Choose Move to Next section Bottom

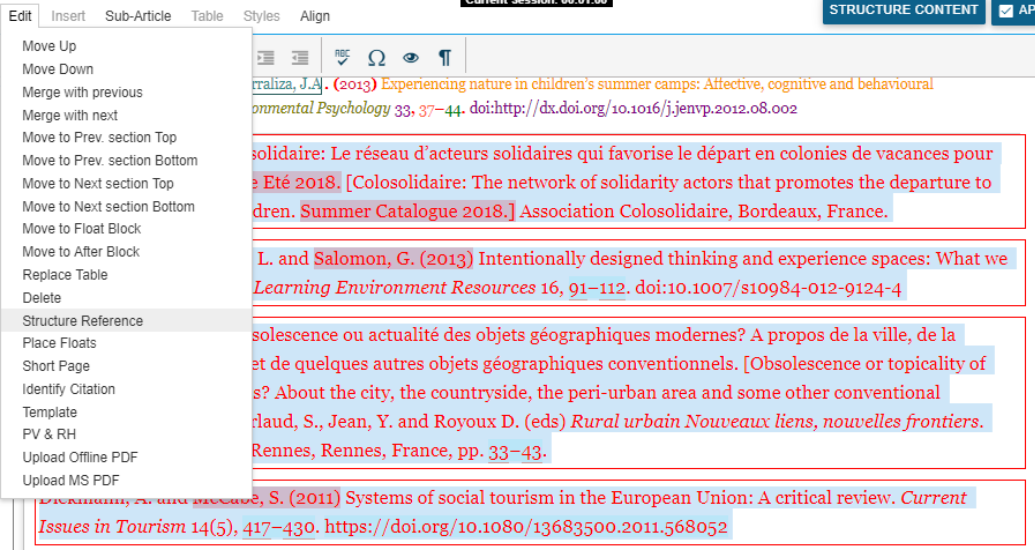point(126,207)
